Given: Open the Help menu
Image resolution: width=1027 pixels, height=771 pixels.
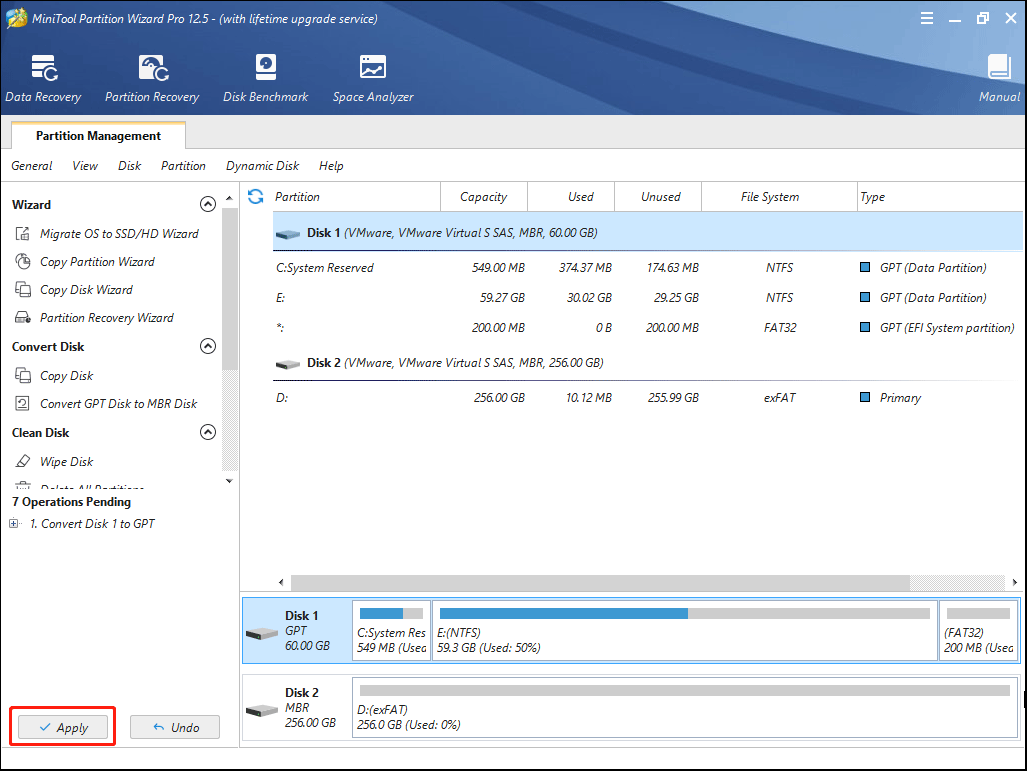Looking at the screenshot, I should coord(331,166).
